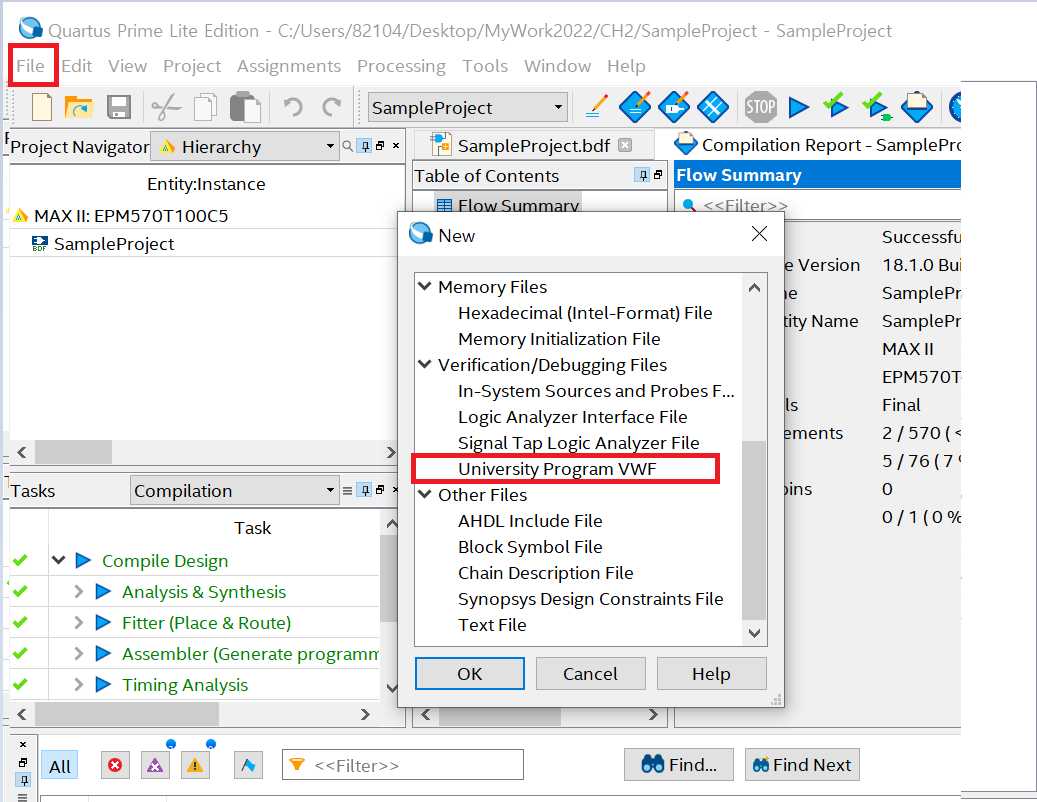This screenshot has width=1037, height=802.
Task: Click the Project Navigator search icon
Action: coord(347,146)
